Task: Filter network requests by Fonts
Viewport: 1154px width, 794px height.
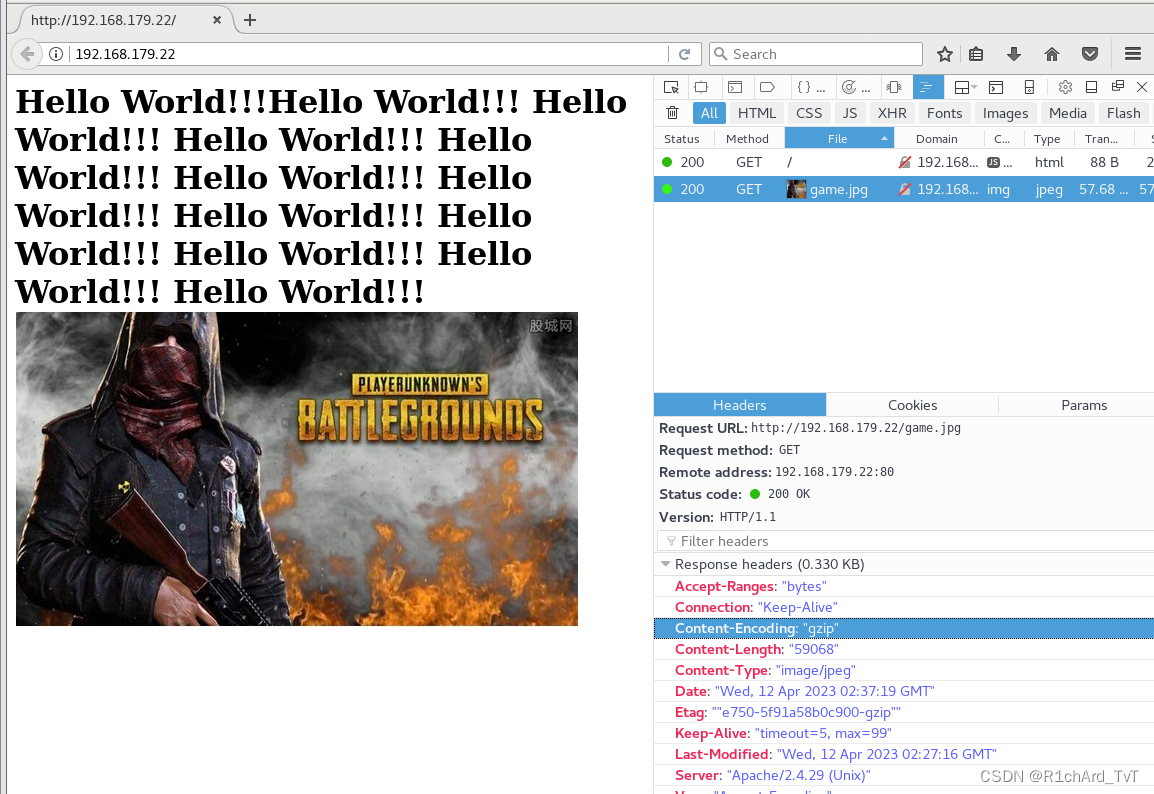Action: pyautogui.click(x=944, y=113)
